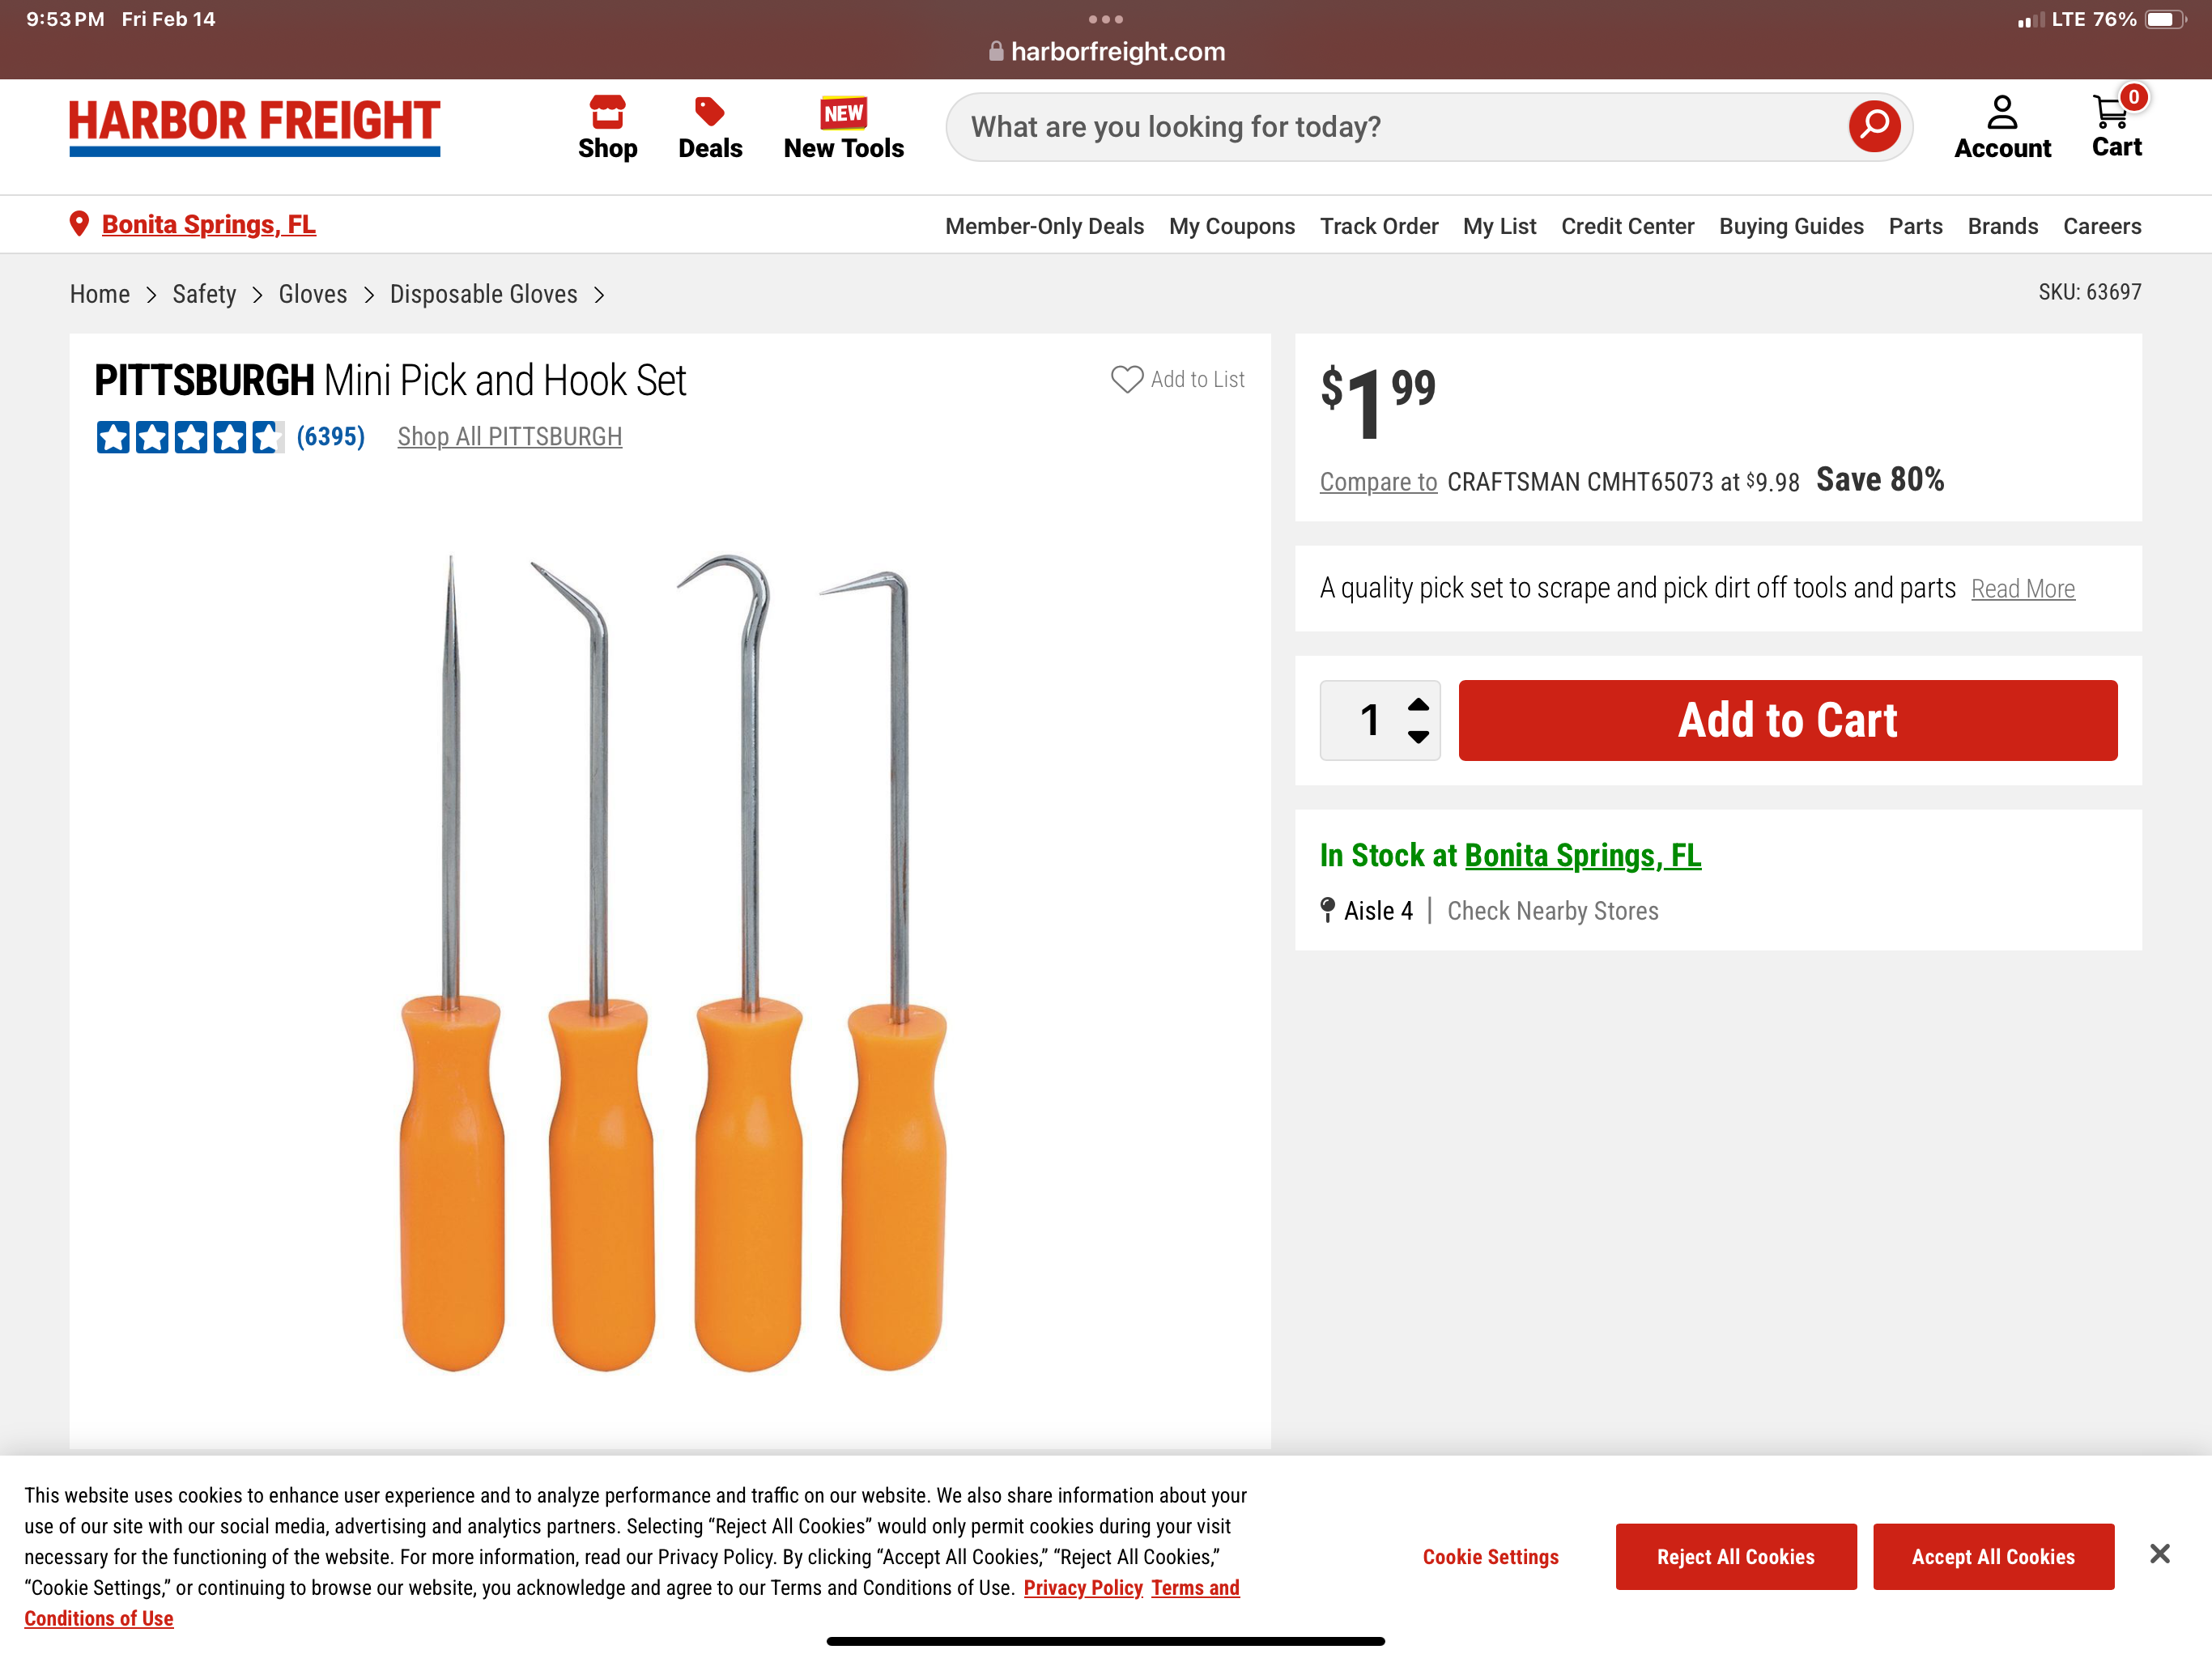
Task: Decrease quantity with the down arrow
Action: pyautogui.click(x=1418, y=737)
